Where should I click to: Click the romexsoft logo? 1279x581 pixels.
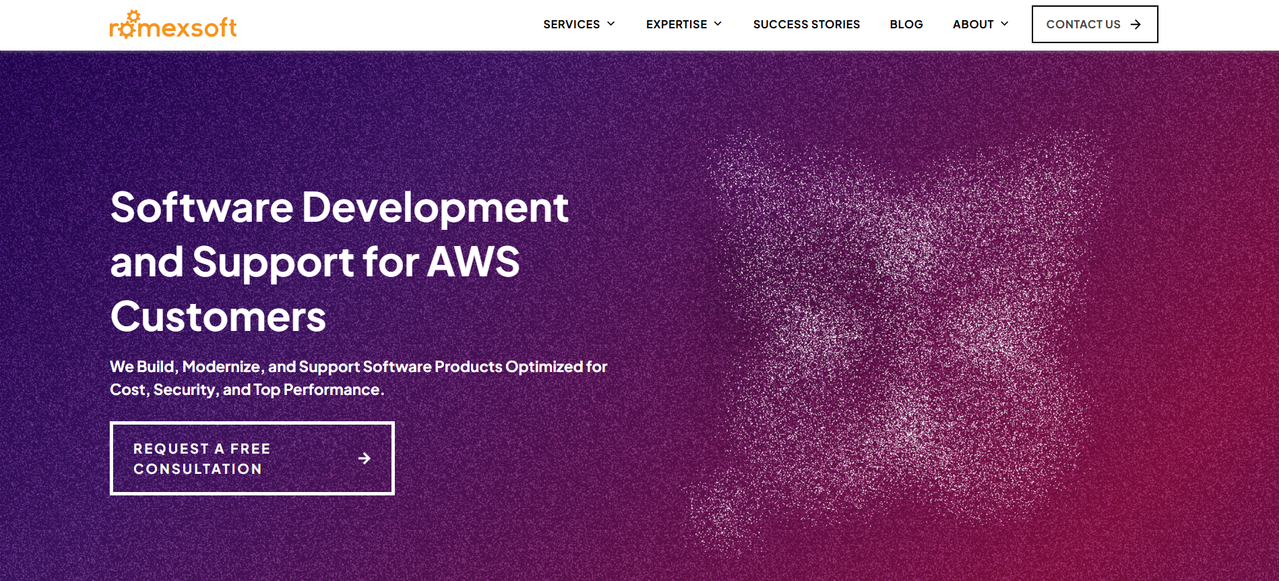173,25
